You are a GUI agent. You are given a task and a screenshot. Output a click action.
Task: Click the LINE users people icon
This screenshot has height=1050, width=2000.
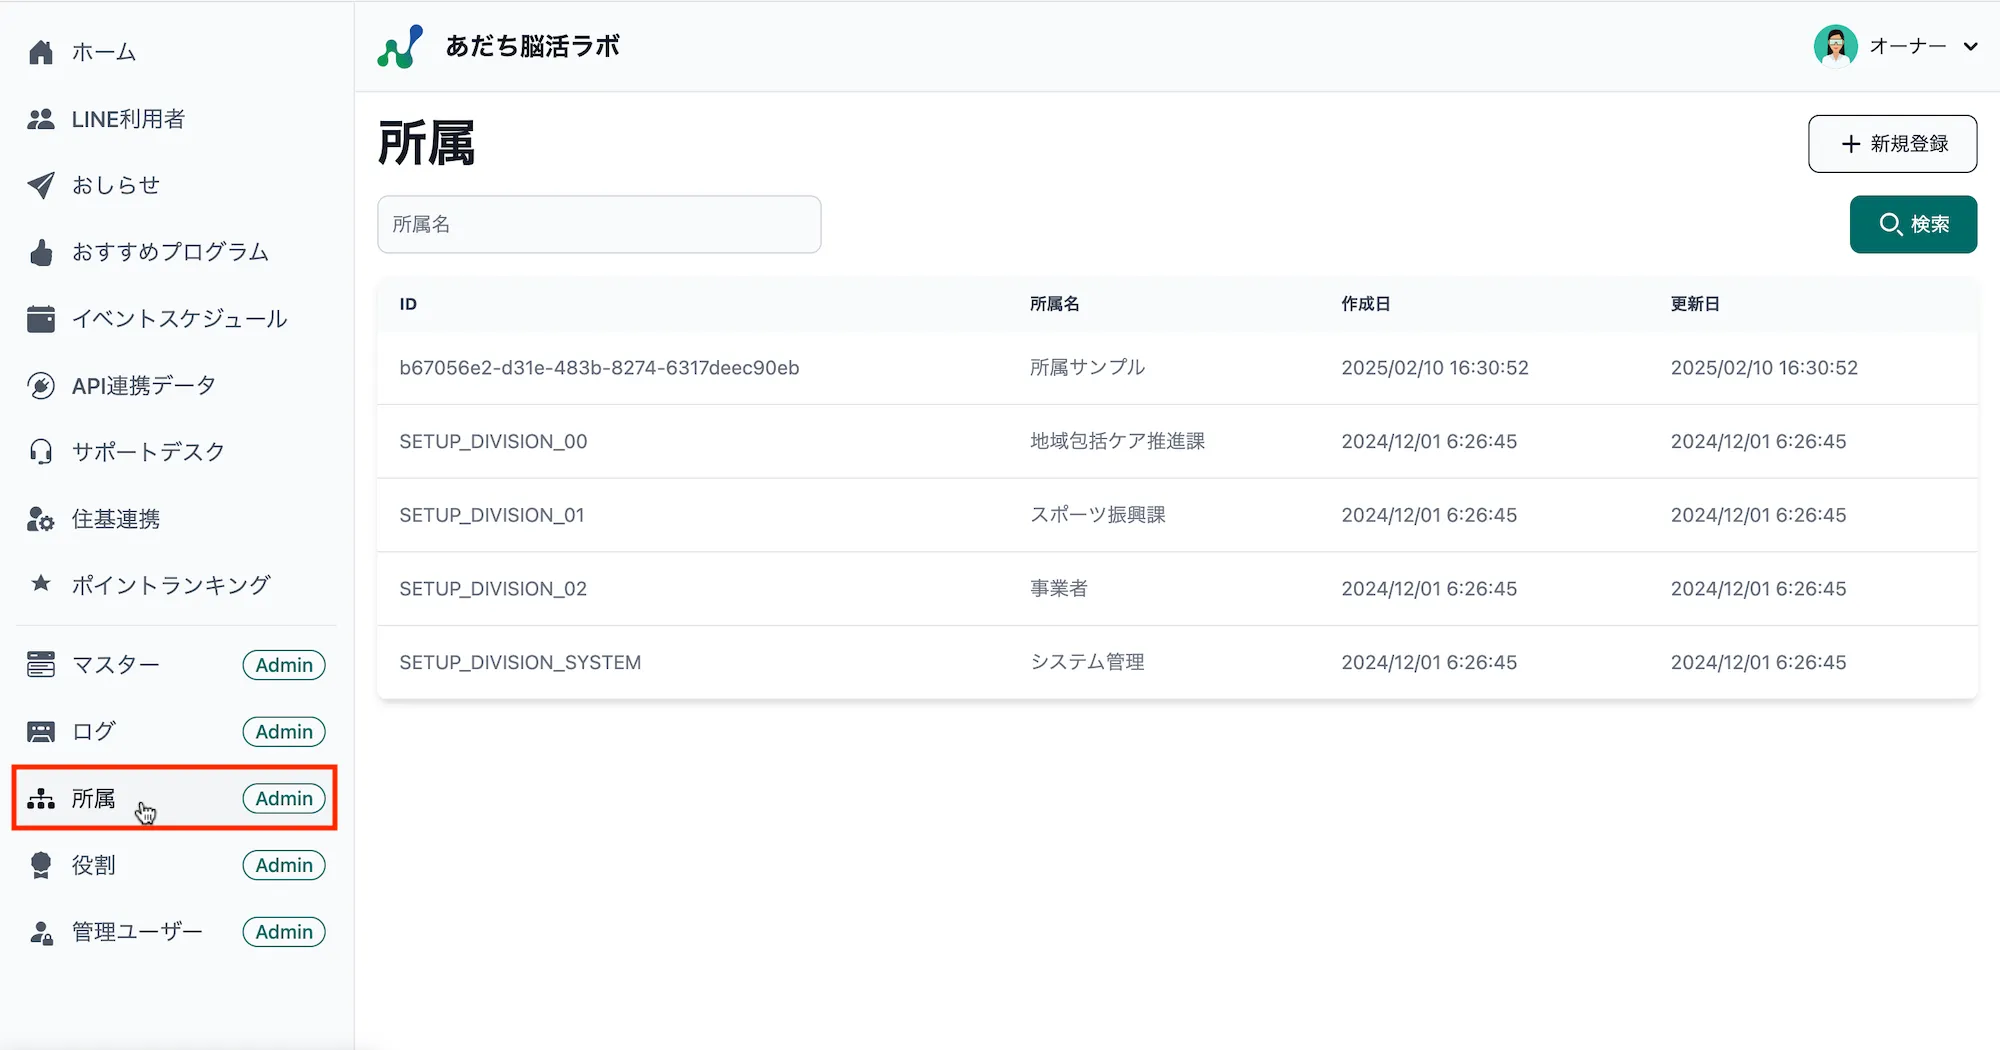coord(41,119)
